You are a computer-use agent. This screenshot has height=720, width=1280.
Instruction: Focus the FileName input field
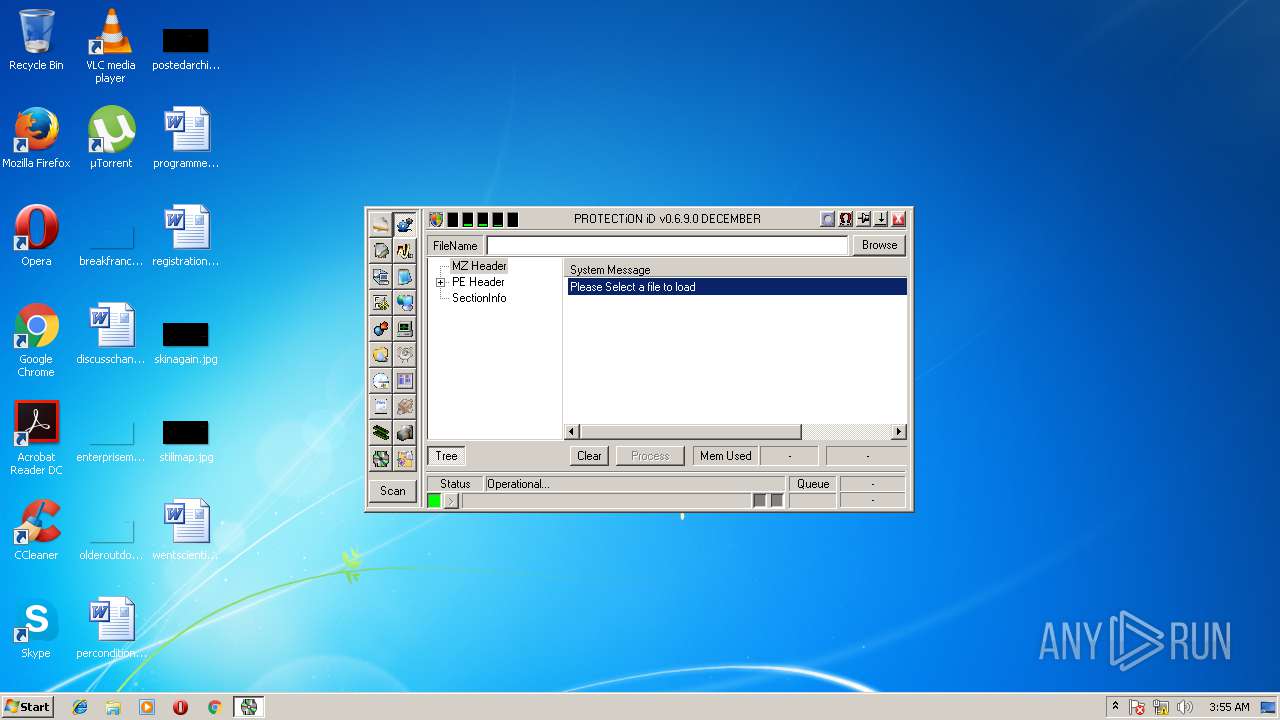(667, 245)
